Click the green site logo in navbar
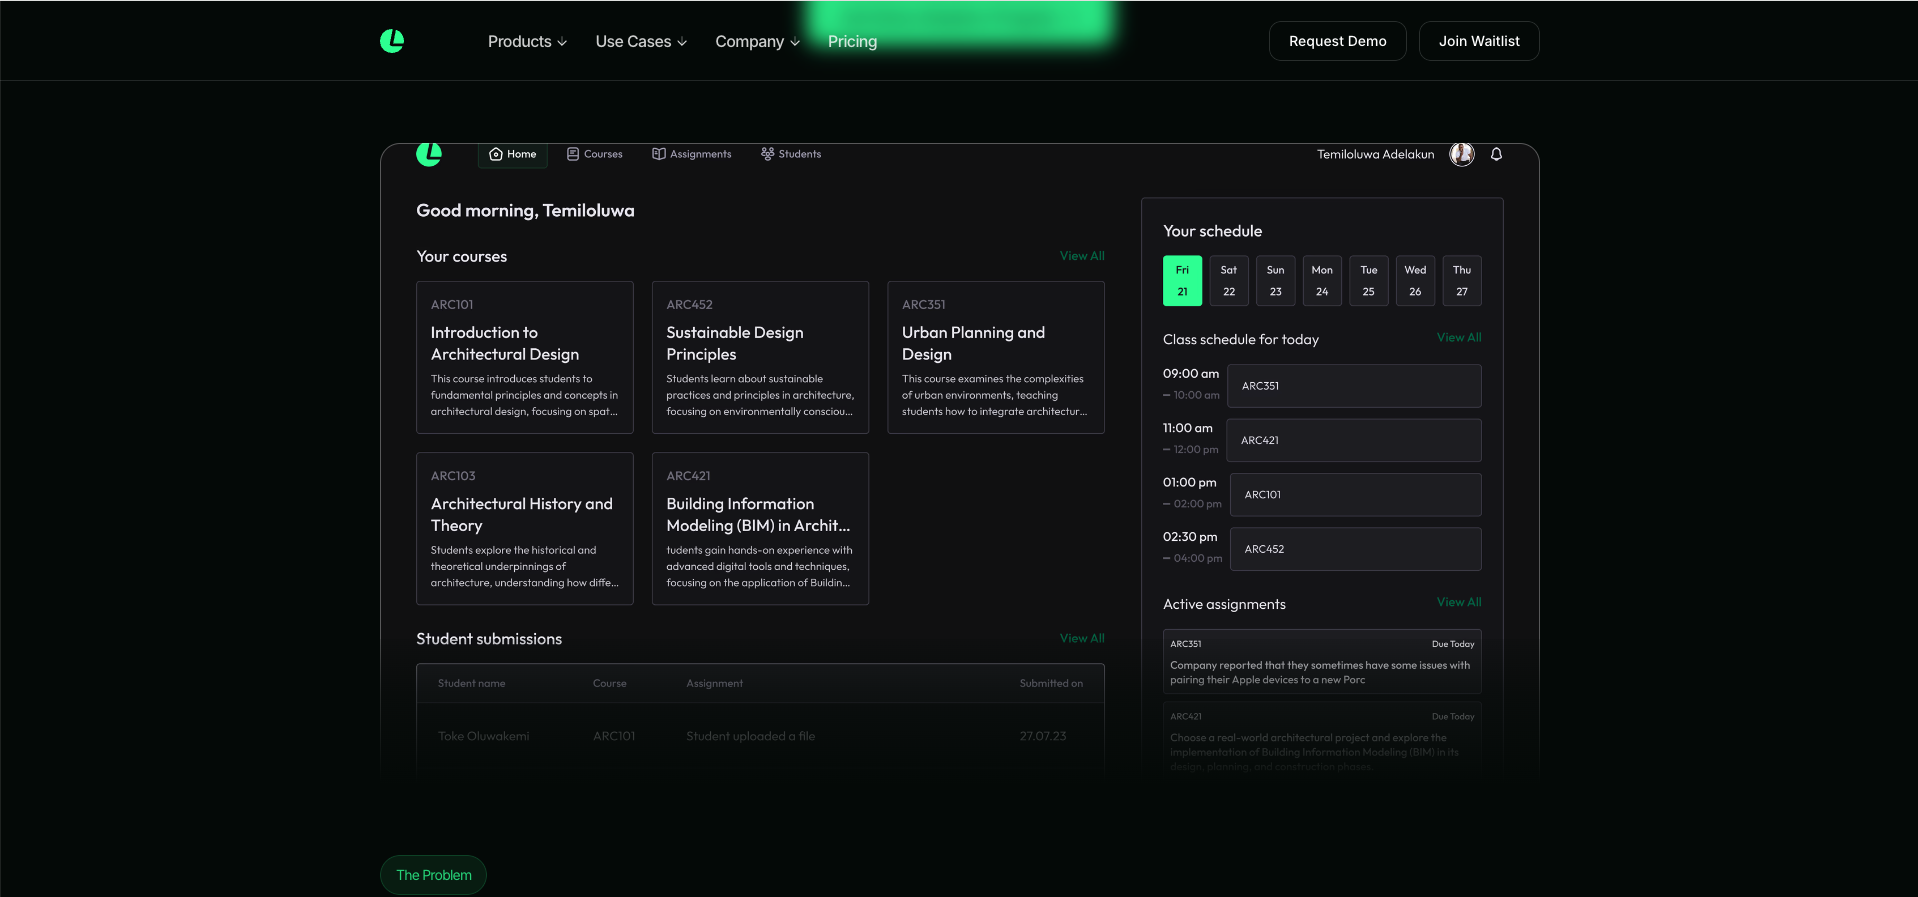The width and height of the screenshot is (1918, 897). click(x=392, y=41)
